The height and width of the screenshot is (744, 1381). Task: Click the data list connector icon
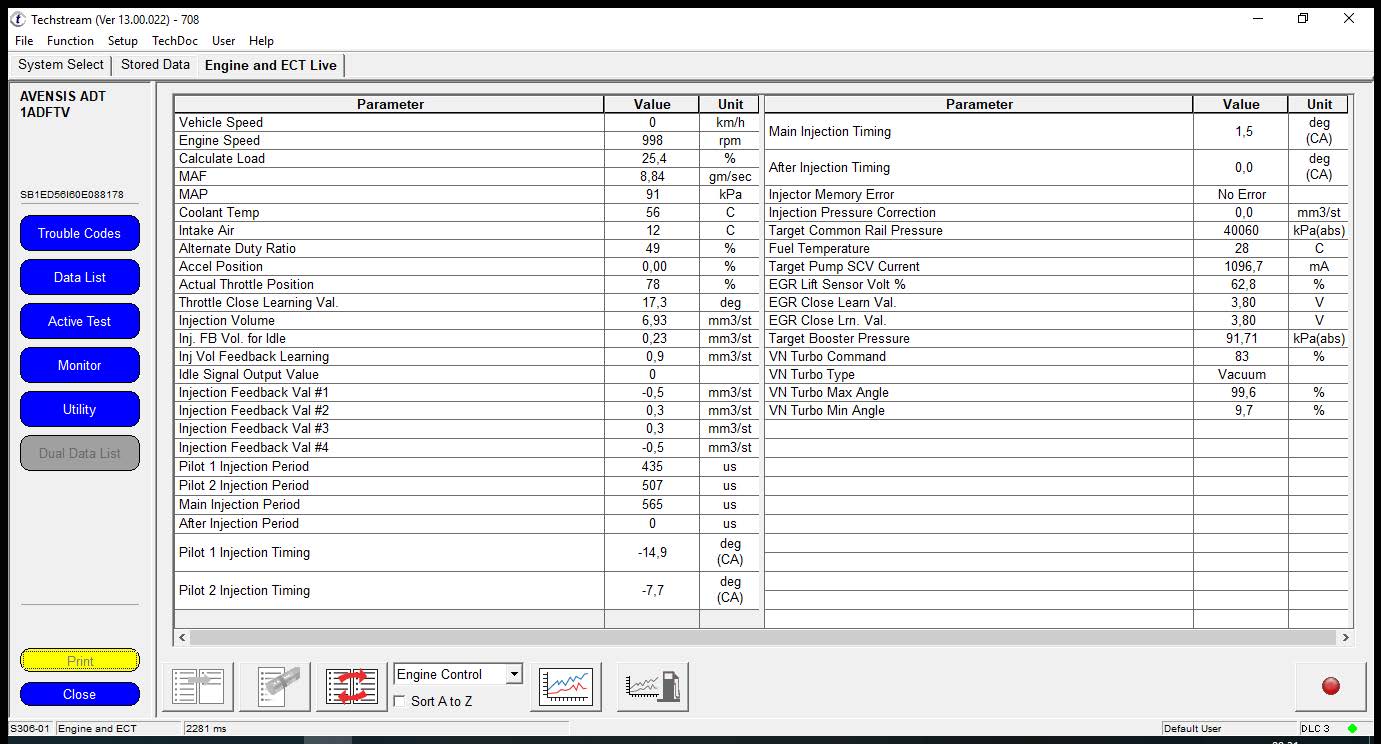pos(274,685)
